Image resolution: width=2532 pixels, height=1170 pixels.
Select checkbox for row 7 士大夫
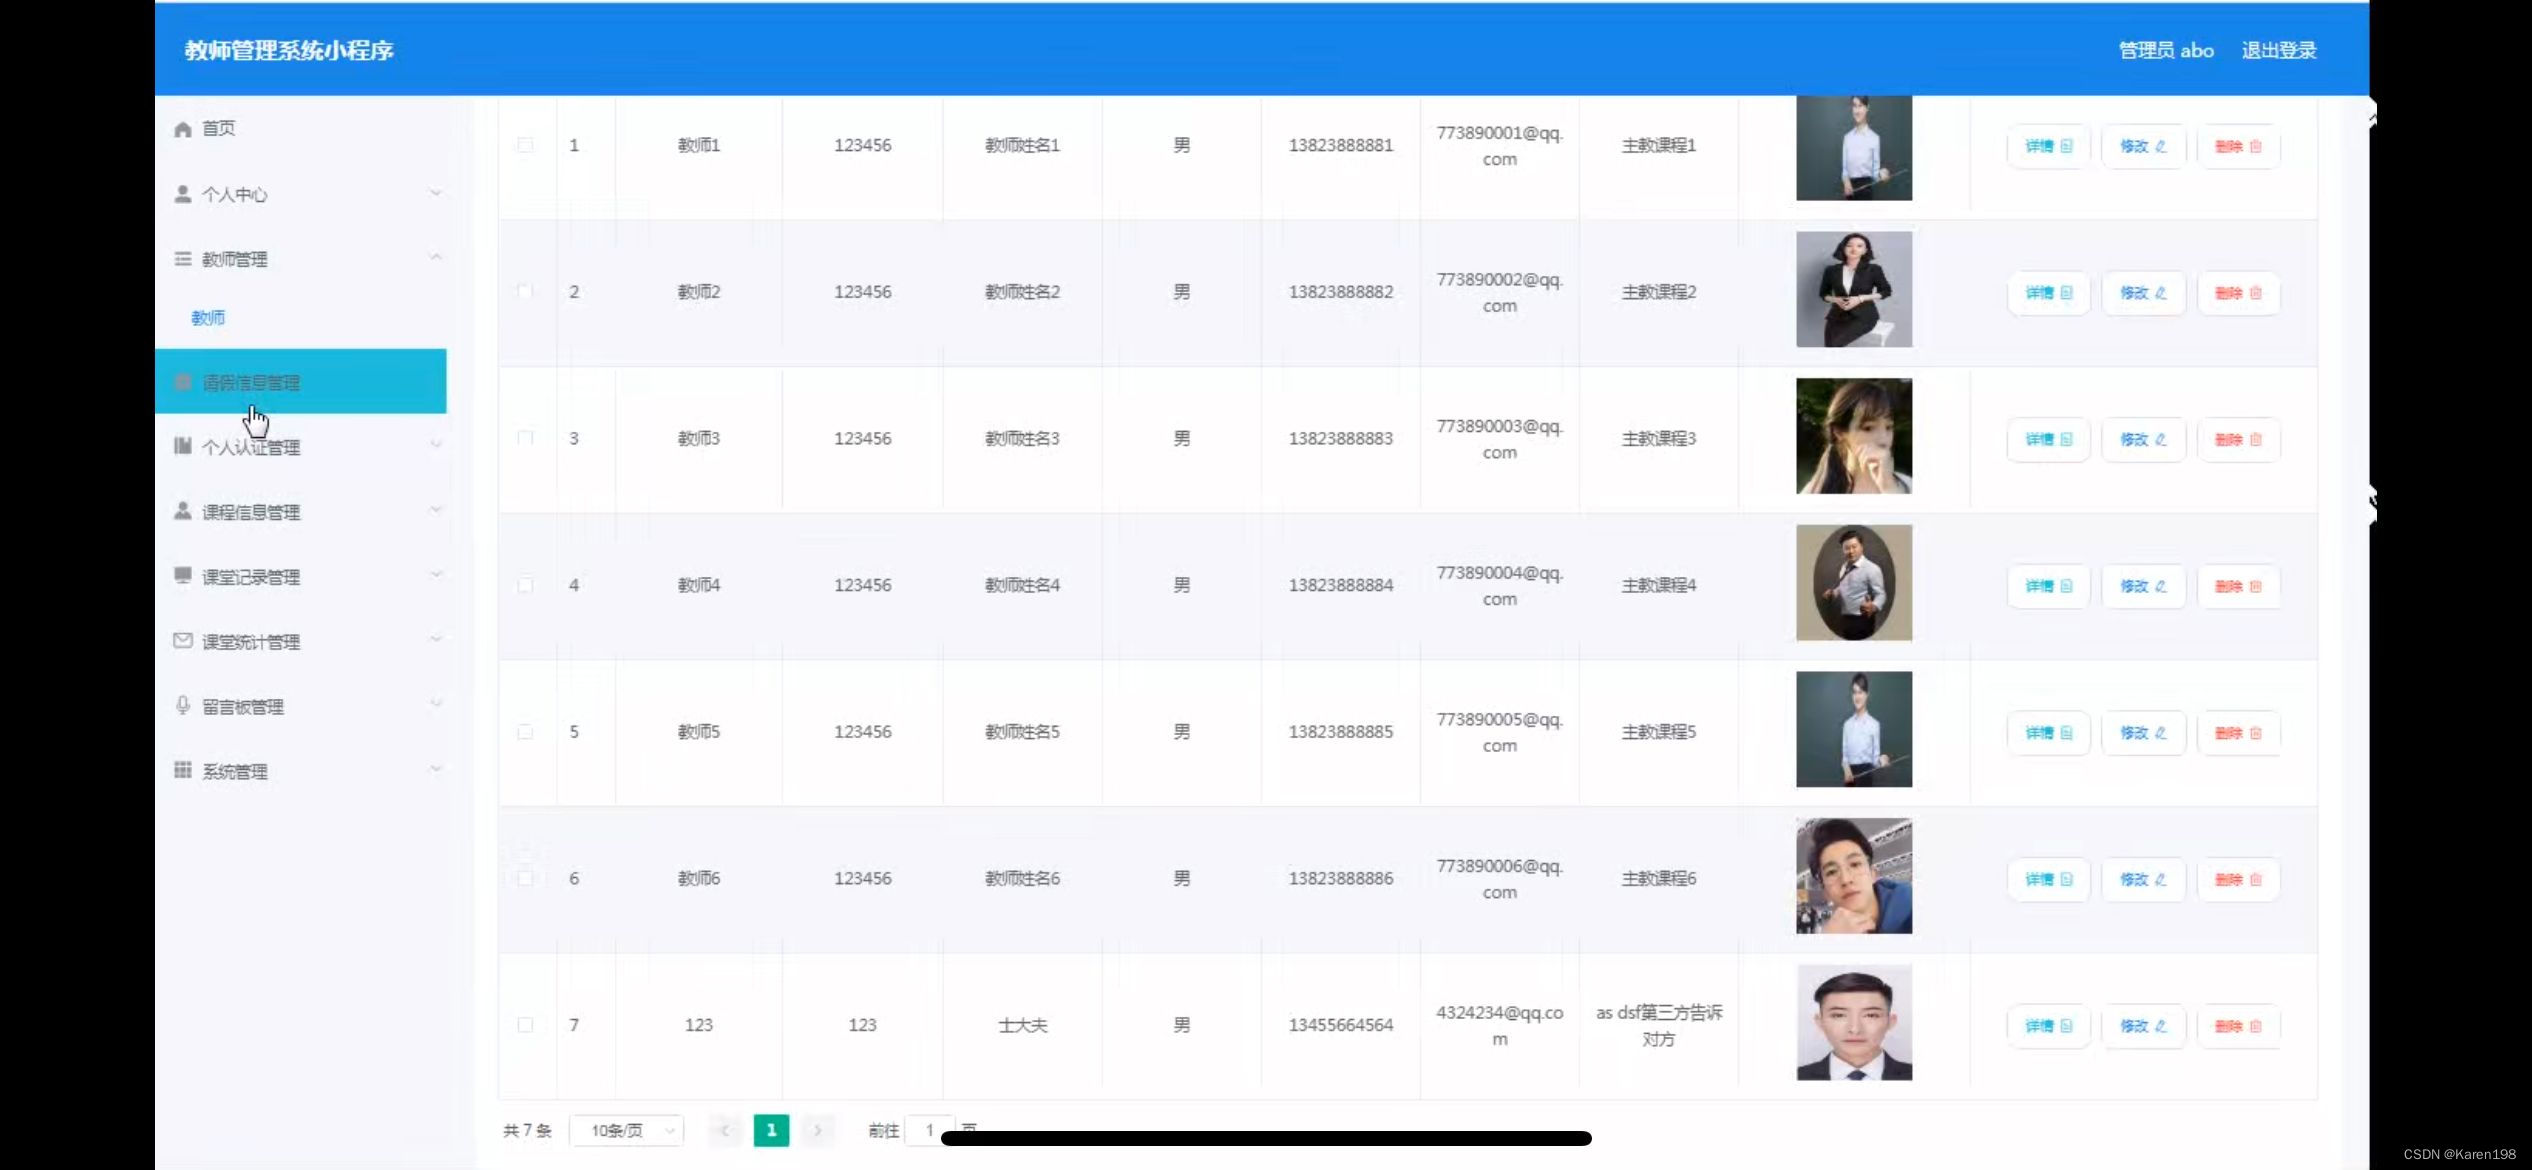tap(525, 1025)
